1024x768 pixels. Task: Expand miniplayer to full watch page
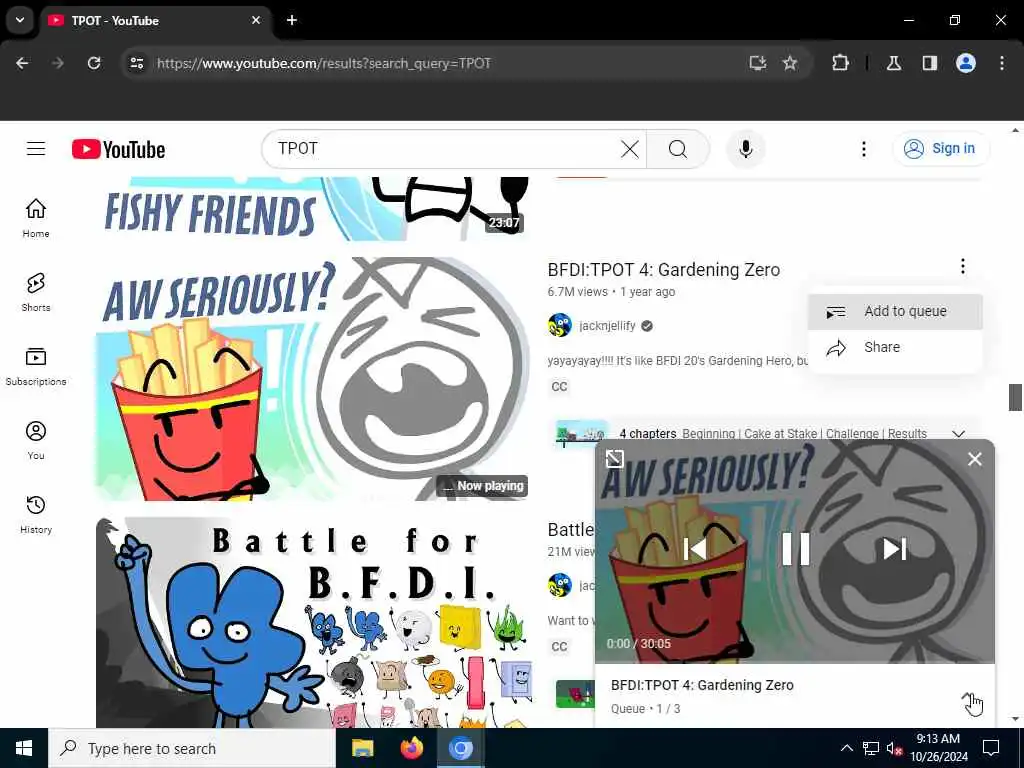[x=615, y=458]
